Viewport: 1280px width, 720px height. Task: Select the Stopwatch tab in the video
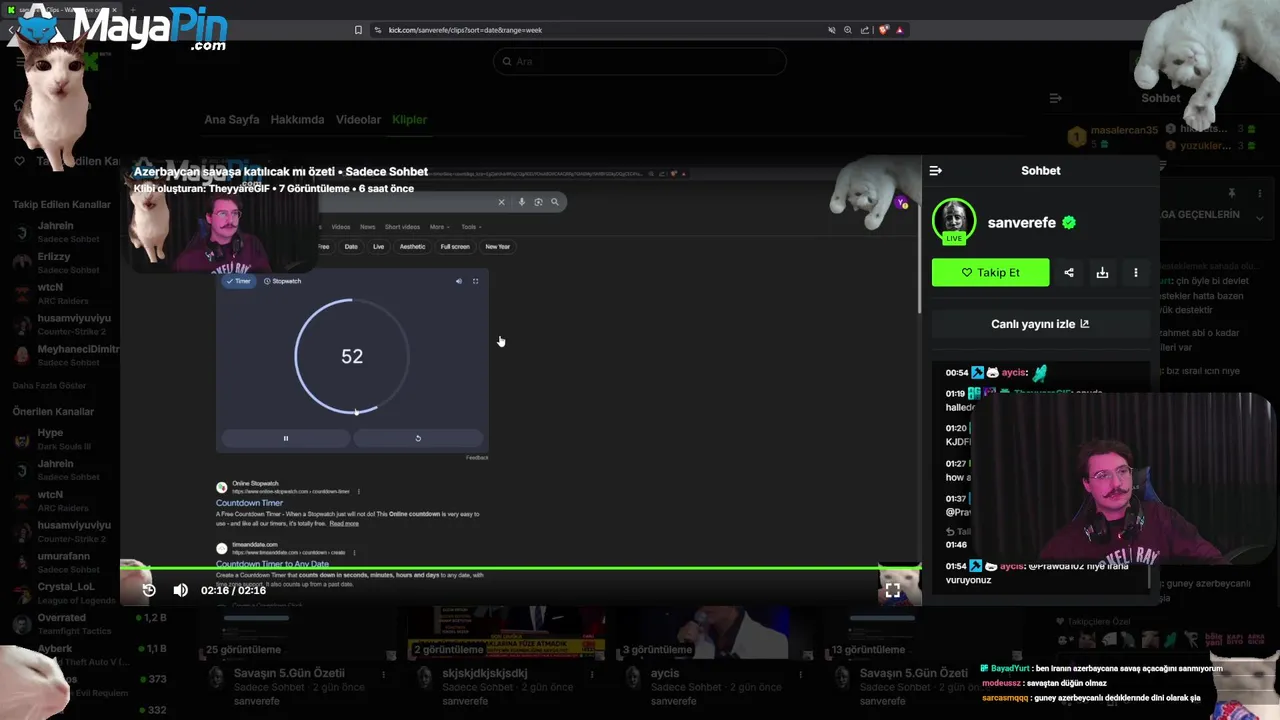point(282,281)
